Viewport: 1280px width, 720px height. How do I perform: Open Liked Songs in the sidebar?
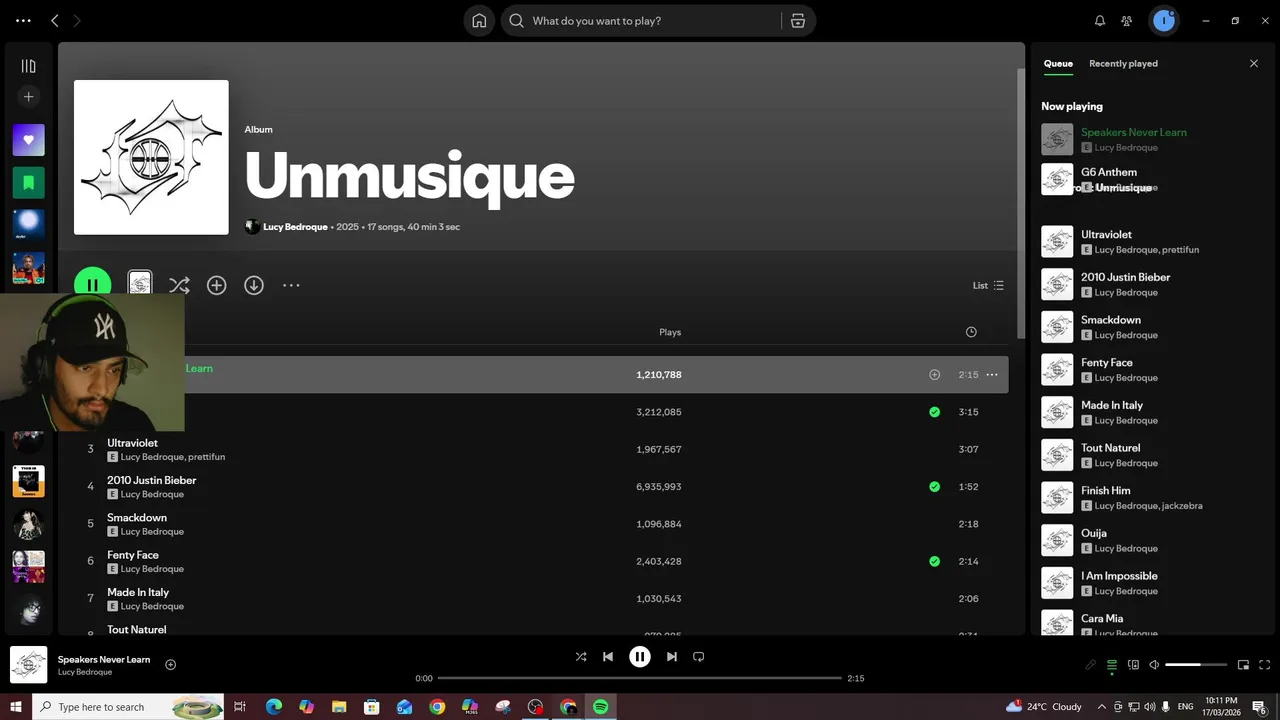click(28, 140)
